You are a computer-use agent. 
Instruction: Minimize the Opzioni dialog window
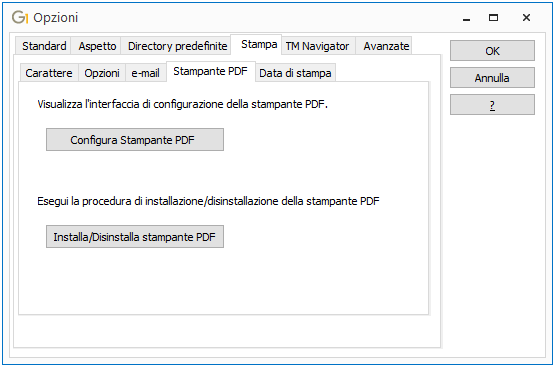coord(467,18)
